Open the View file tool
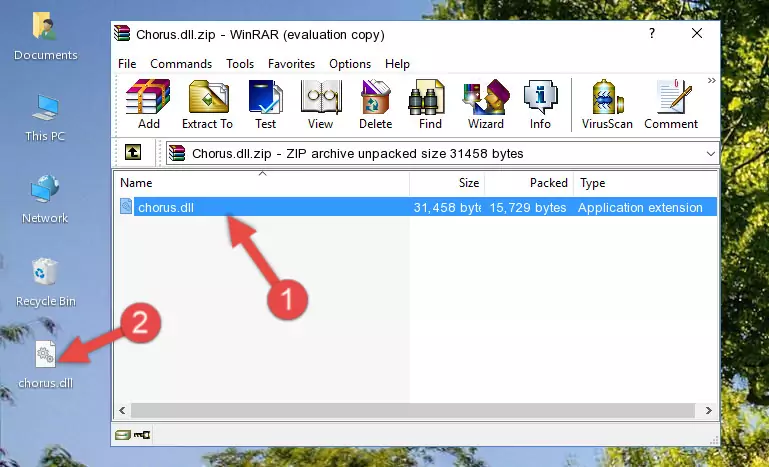Viewport: 769px width, 467px height. tap(321, 104)
